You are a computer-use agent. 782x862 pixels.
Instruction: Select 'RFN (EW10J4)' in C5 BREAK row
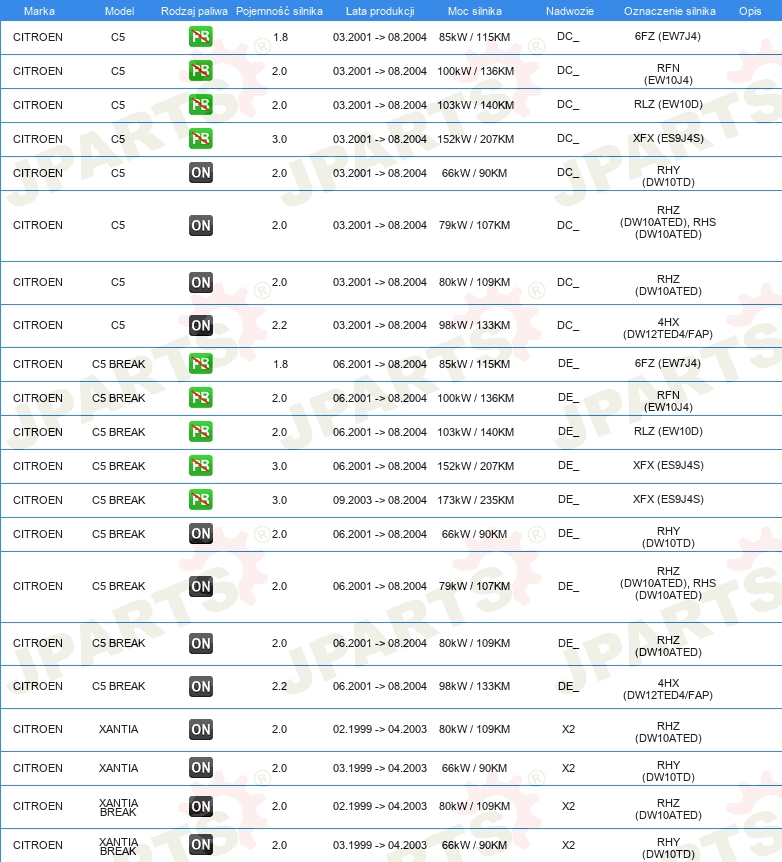click(668, 401)
